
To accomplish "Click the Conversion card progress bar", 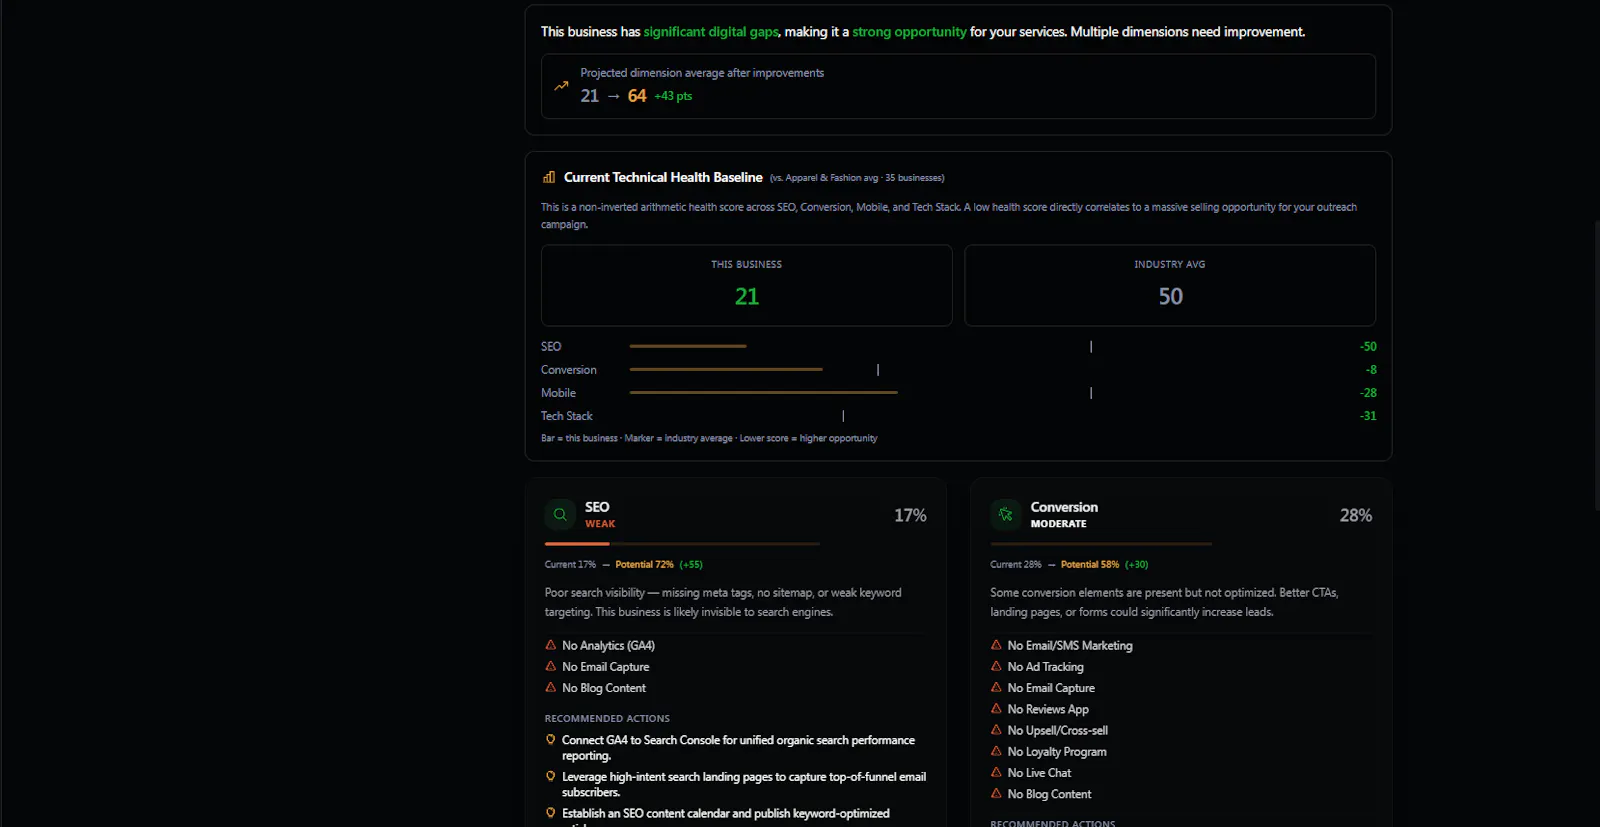I will [1101, 544].
